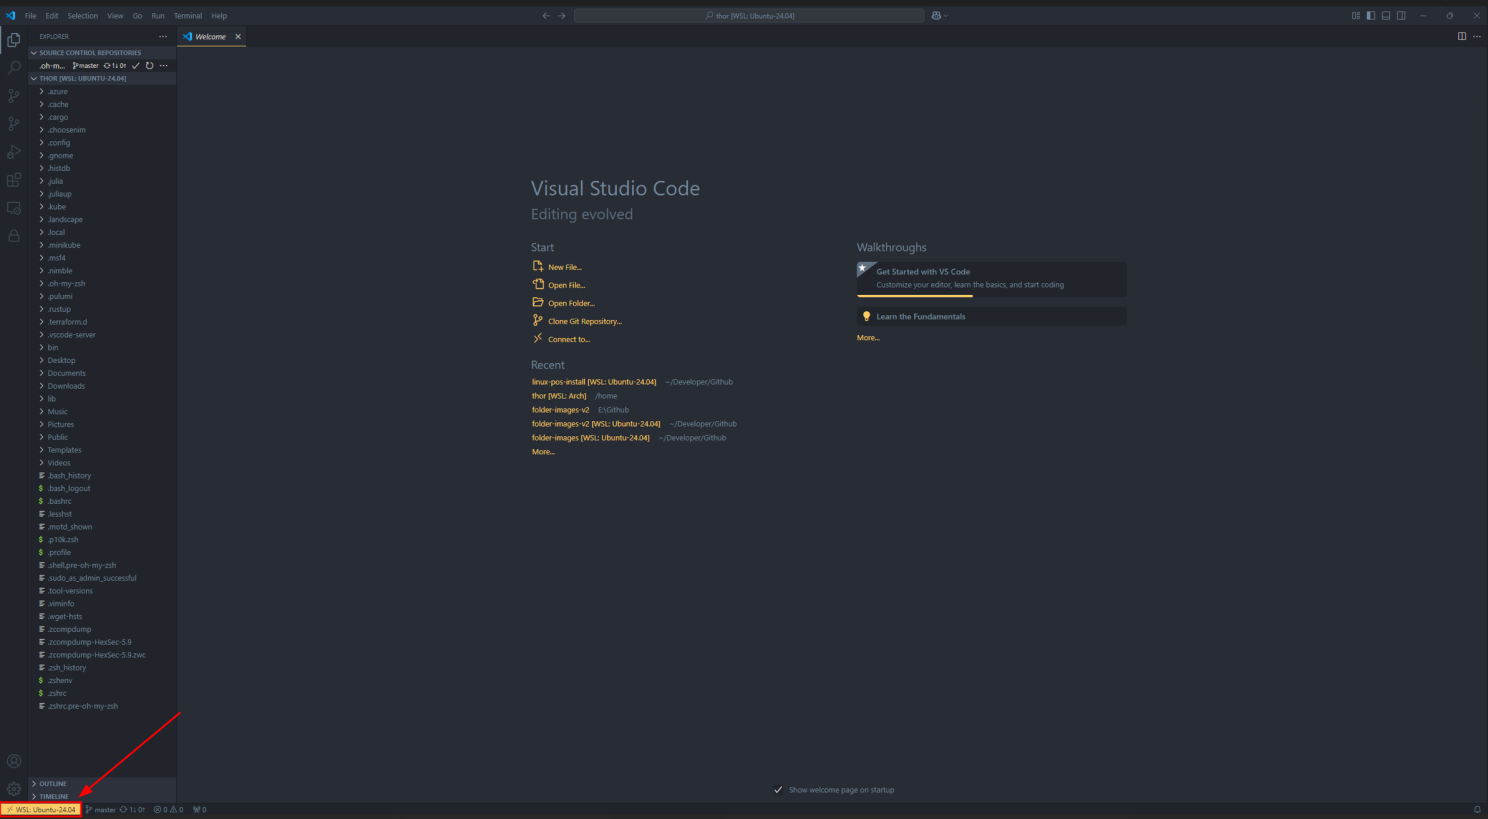Uncheck Show welcome page on startup

point(779,790)
